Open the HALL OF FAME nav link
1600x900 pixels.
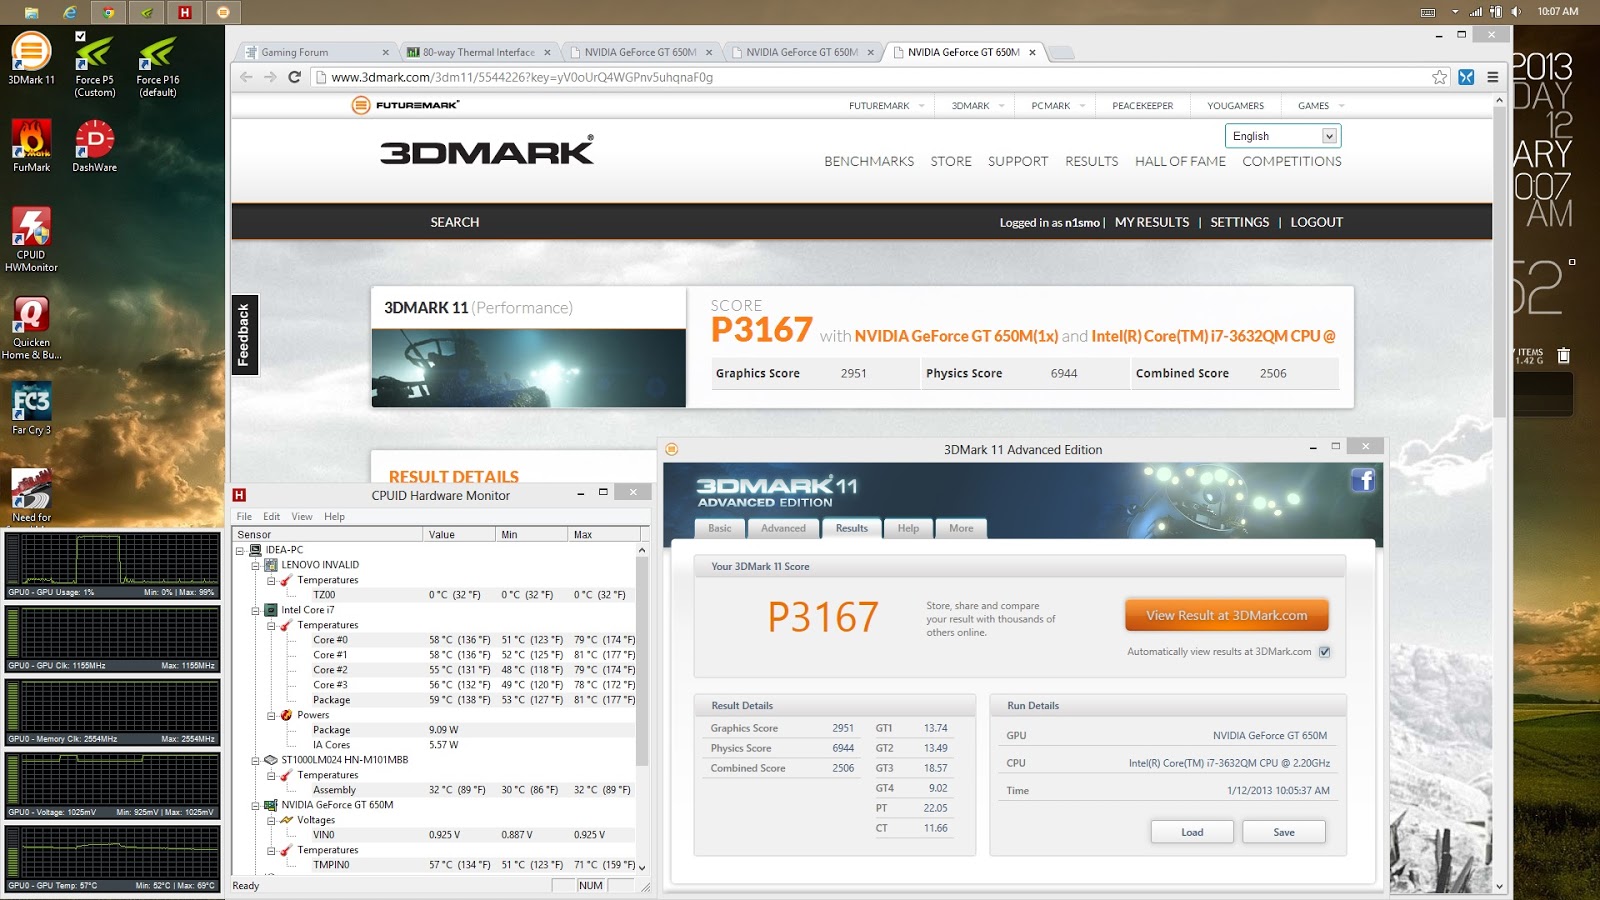tap(1180, 161)
